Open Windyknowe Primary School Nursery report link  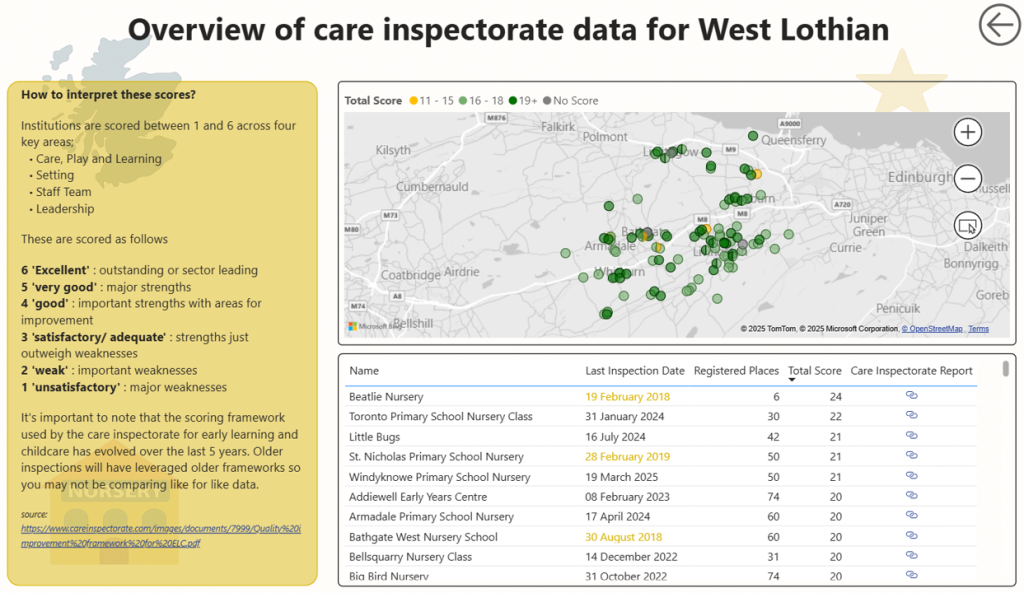912,475
